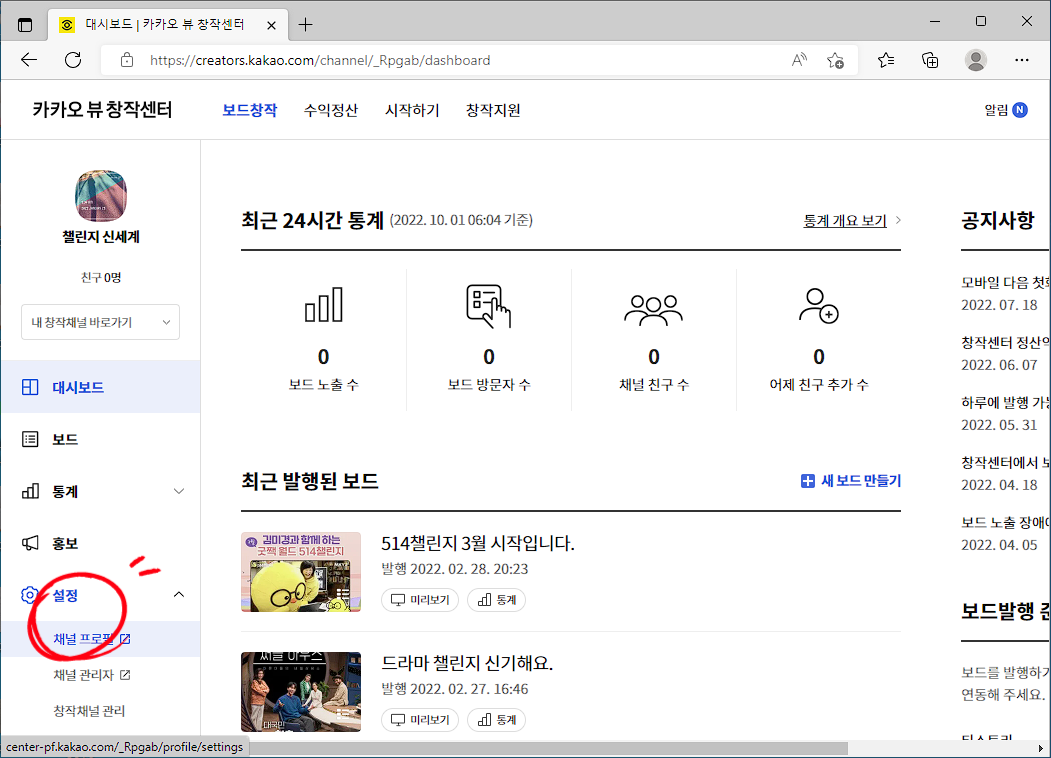Click the 알림 N notification badge

[x=1019, y=110]
